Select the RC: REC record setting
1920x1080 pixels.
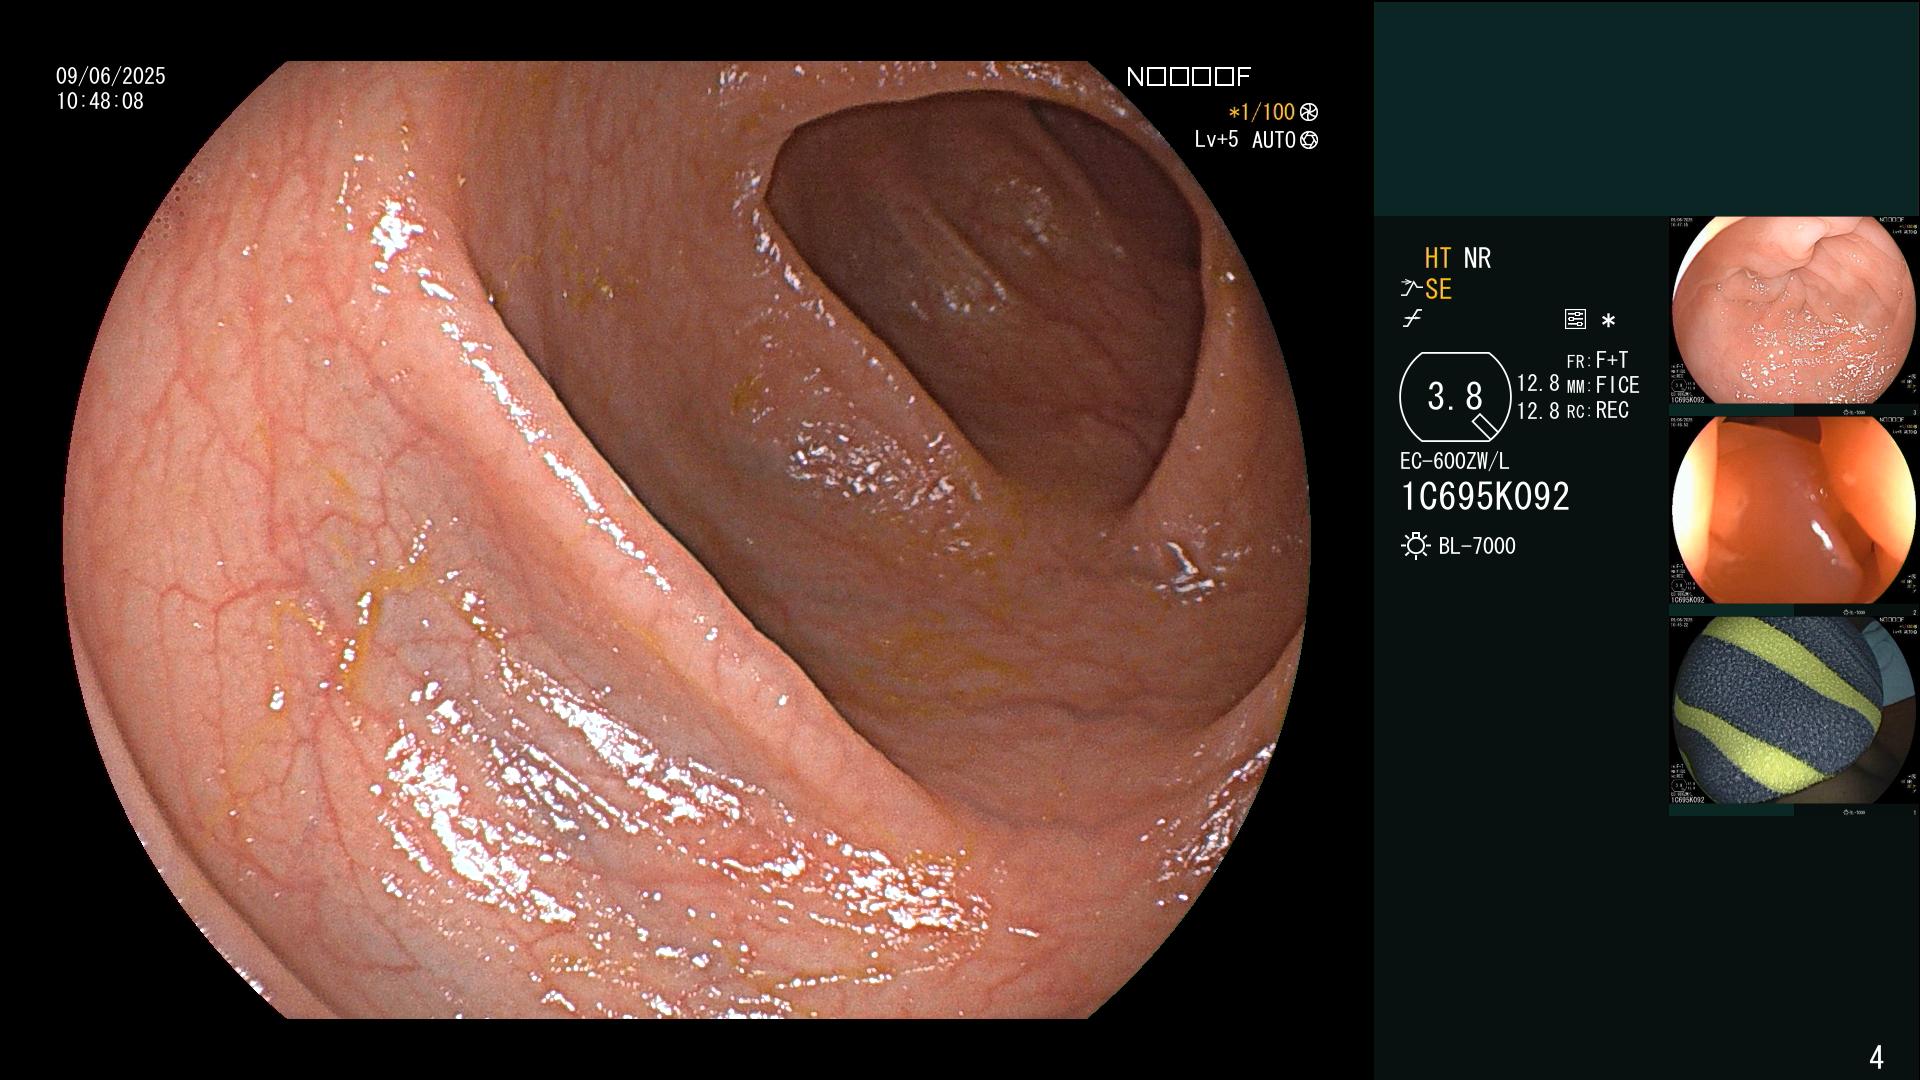coord(1597,410)
